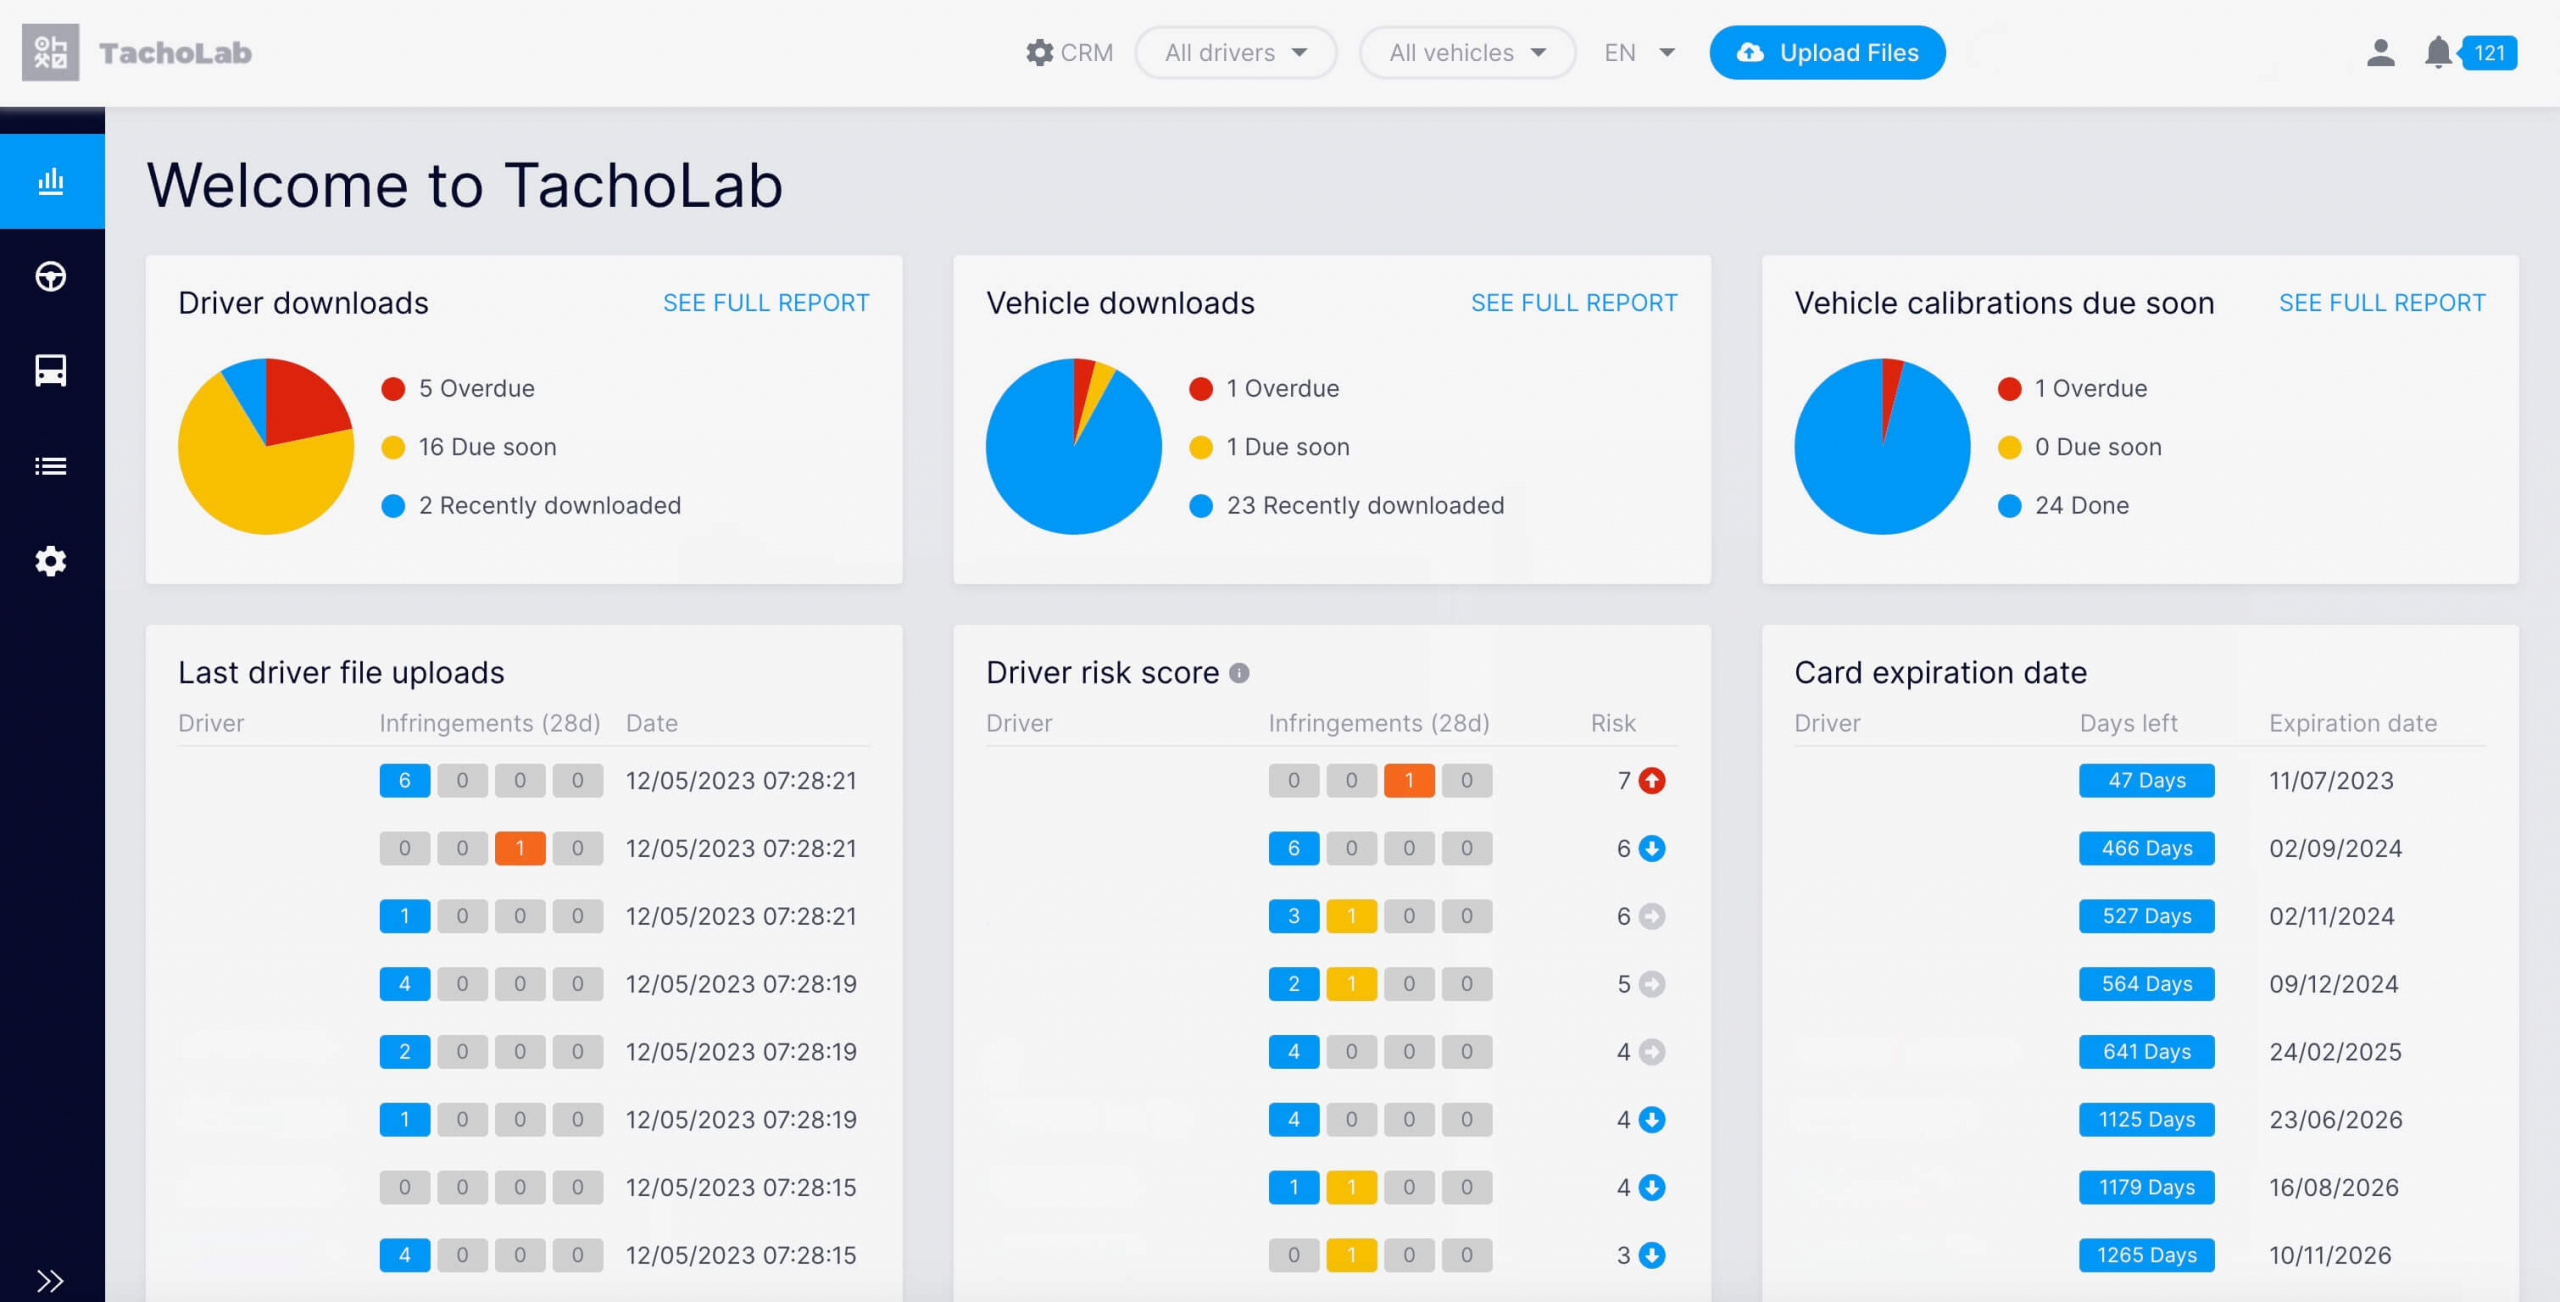Click the 1265 Days badge
The image size is (2560, 1302).
[x=2146, y=1255]
